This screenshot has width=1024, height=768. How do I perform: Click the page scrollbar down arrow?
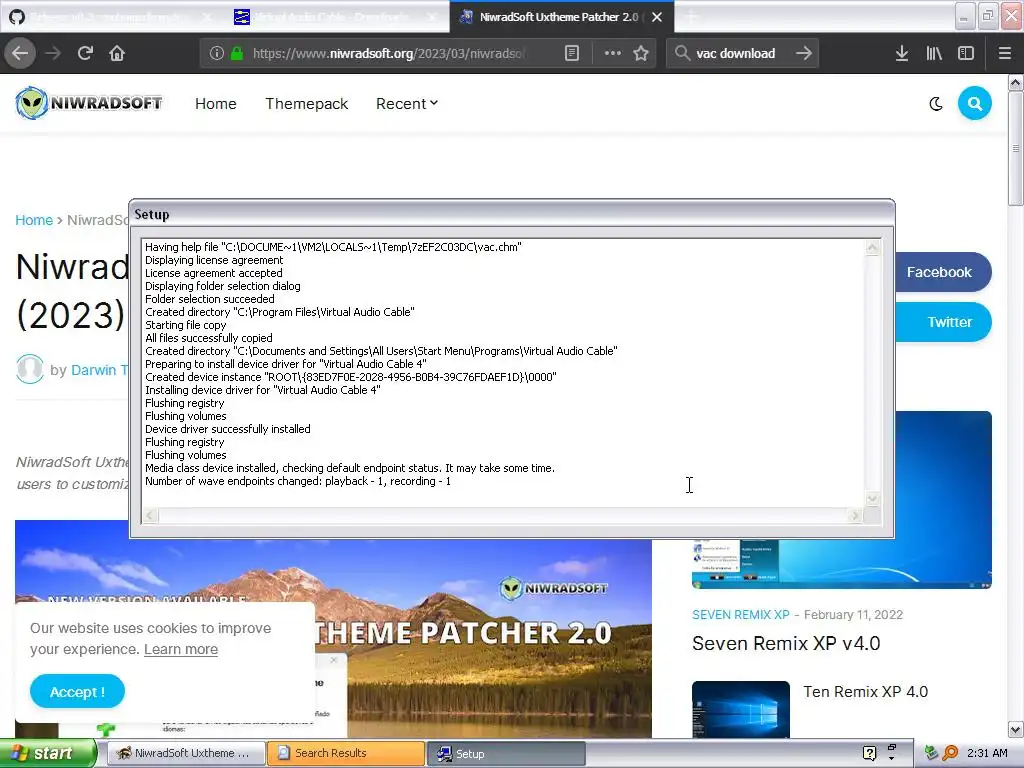point(1015,729)
